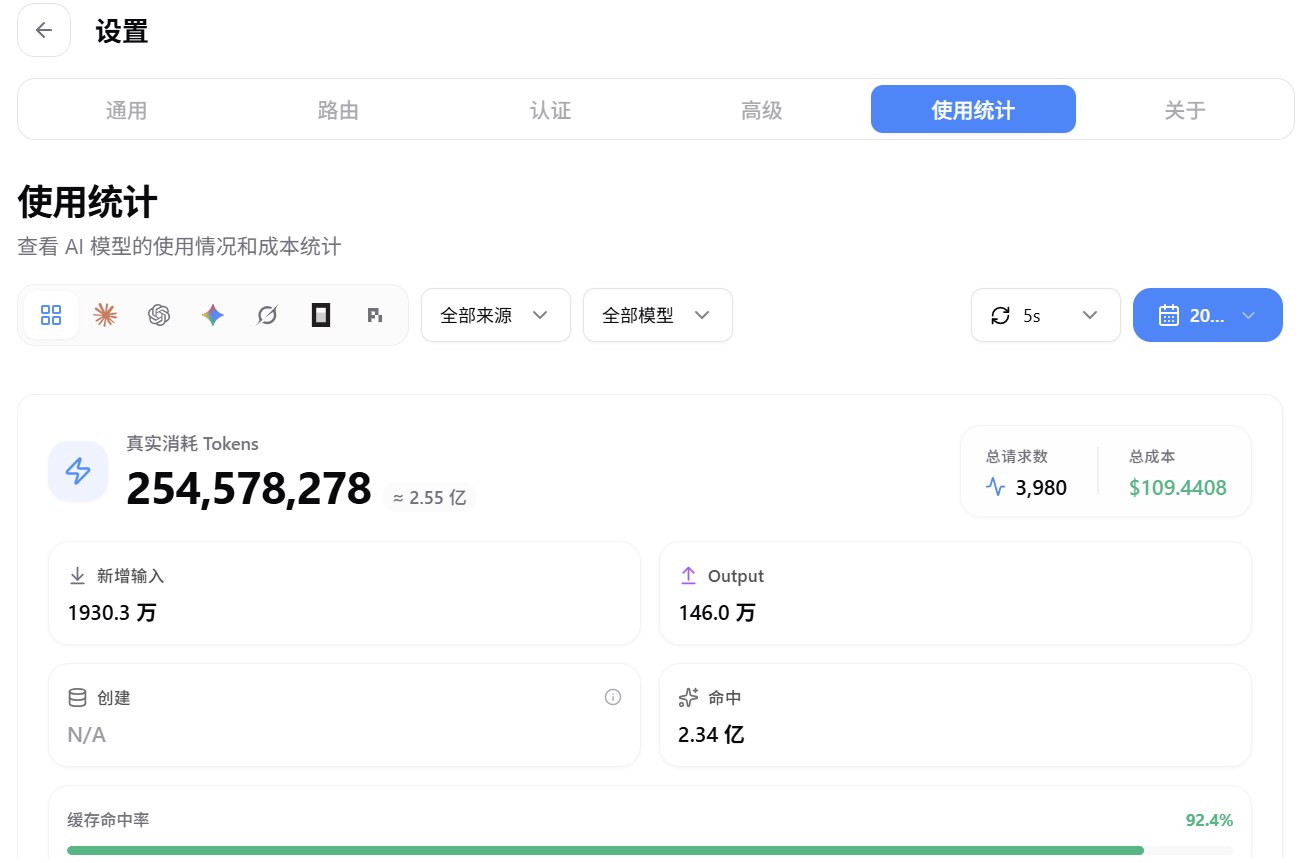Select the 使用统计 tab
Screen dimensions: 1316x863
pyautogui.click(x=973, y=110)
